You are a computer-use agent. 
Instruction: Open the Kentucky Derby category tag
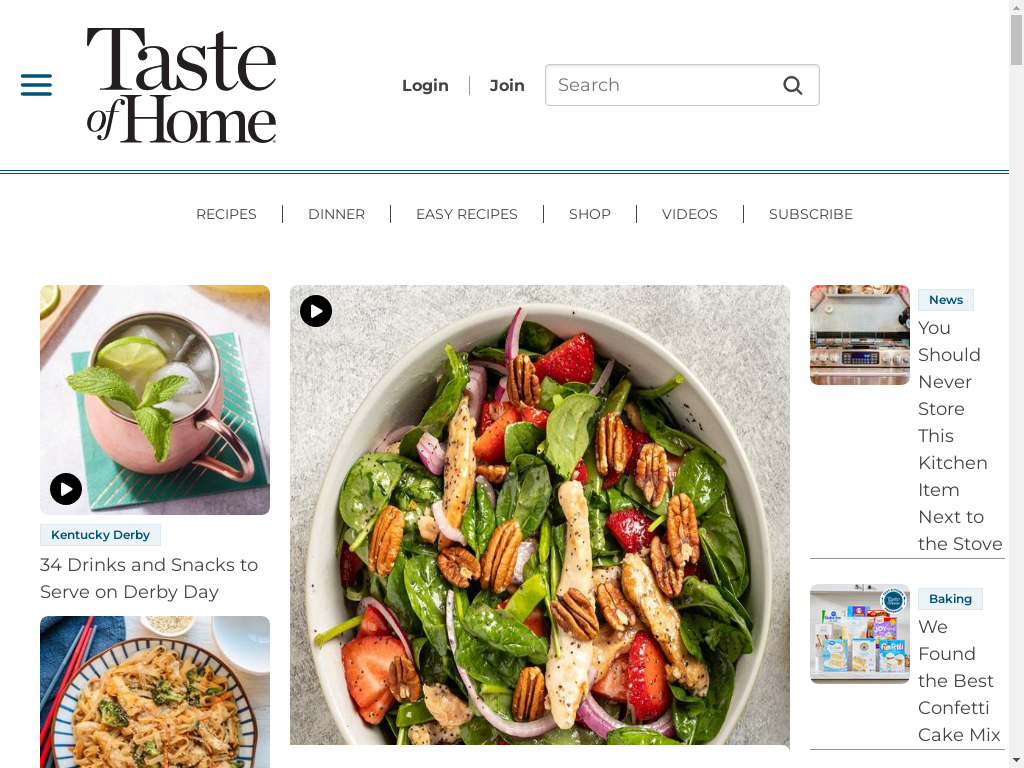tap(101, 535)
